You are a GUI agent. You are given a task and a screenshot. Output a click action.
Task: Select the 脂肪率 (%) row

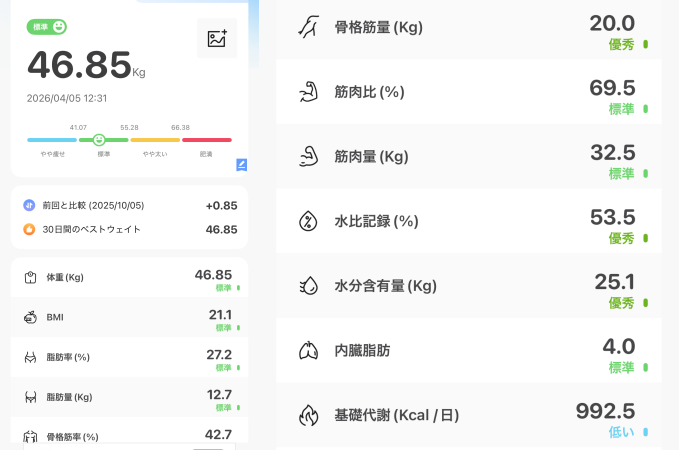pyautogui.click(x=129, y=357)
